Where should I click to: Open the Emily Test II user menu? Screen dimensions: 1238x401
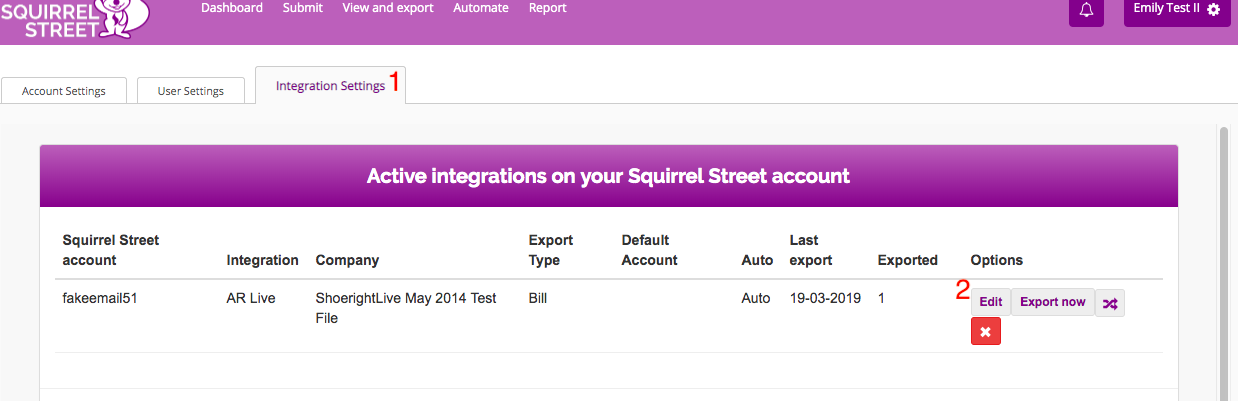[1177, 10]
